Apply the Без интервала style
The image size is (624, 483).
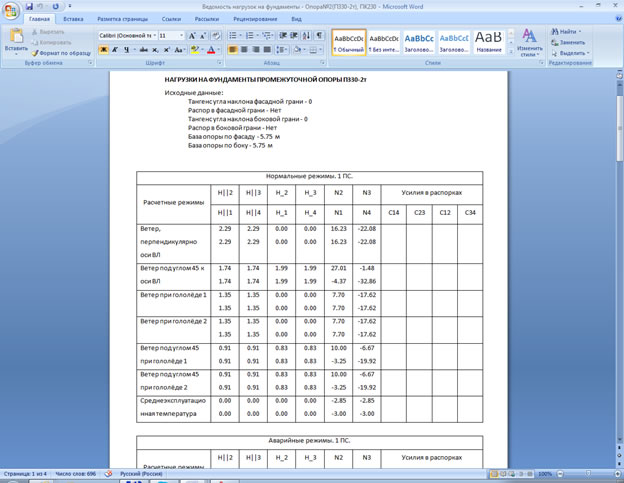(384, 42)
